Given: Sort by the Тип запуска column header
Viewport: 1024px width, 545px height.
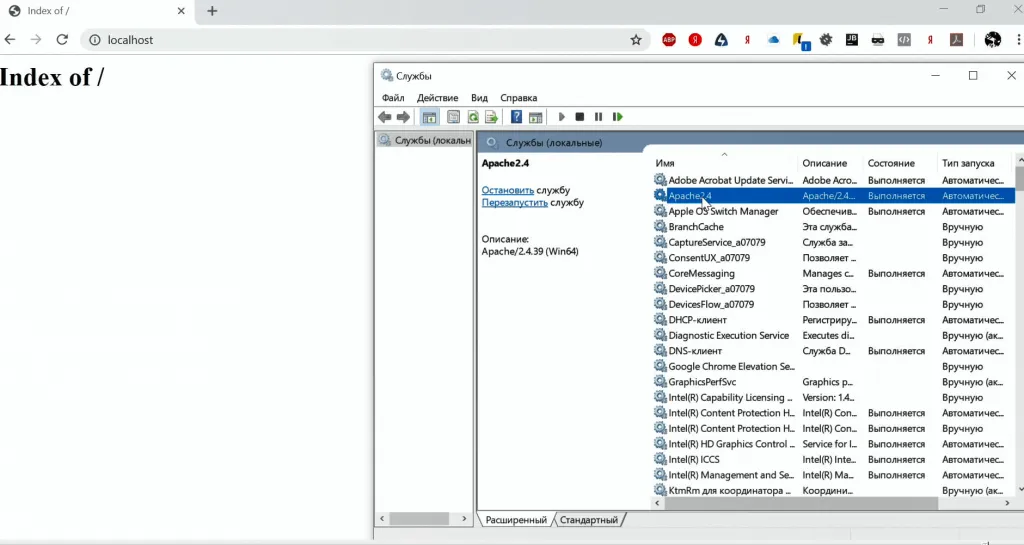Looking at the screenshot, I should pos(967,163).
